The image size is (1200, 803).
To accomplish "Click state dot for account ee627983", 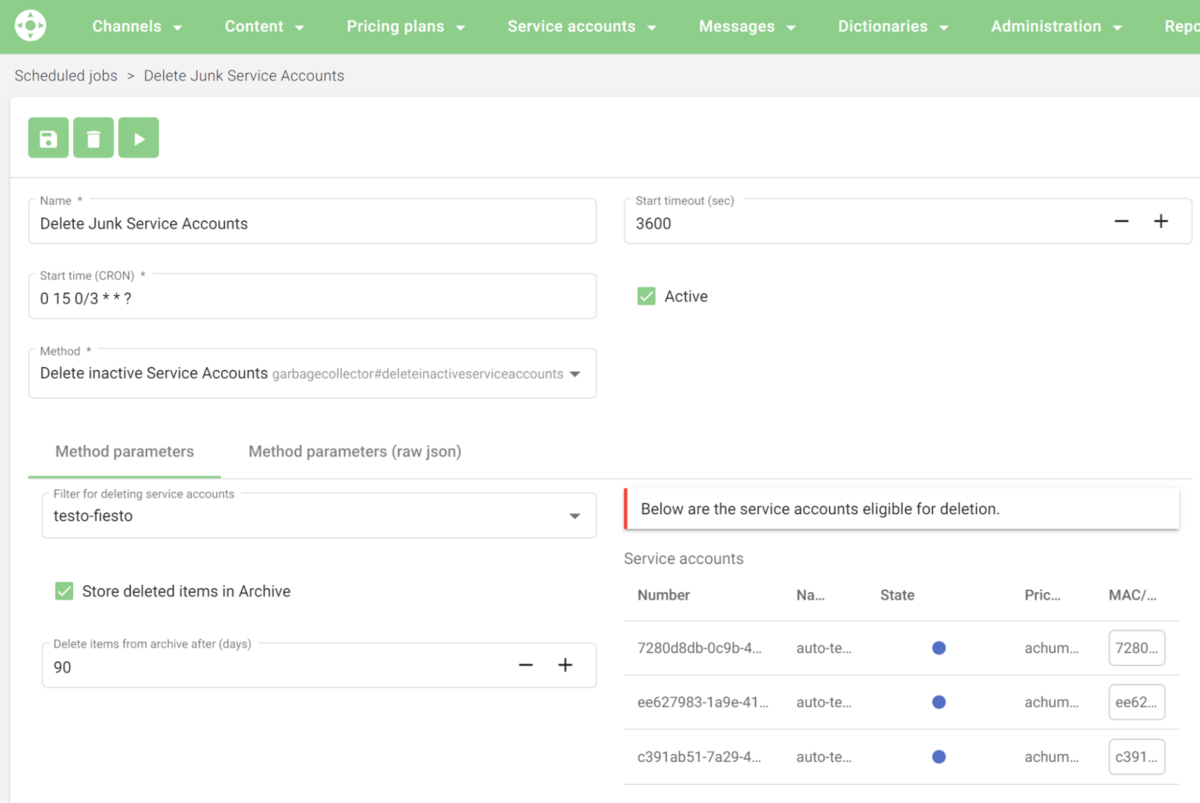I will pos(939,702).
